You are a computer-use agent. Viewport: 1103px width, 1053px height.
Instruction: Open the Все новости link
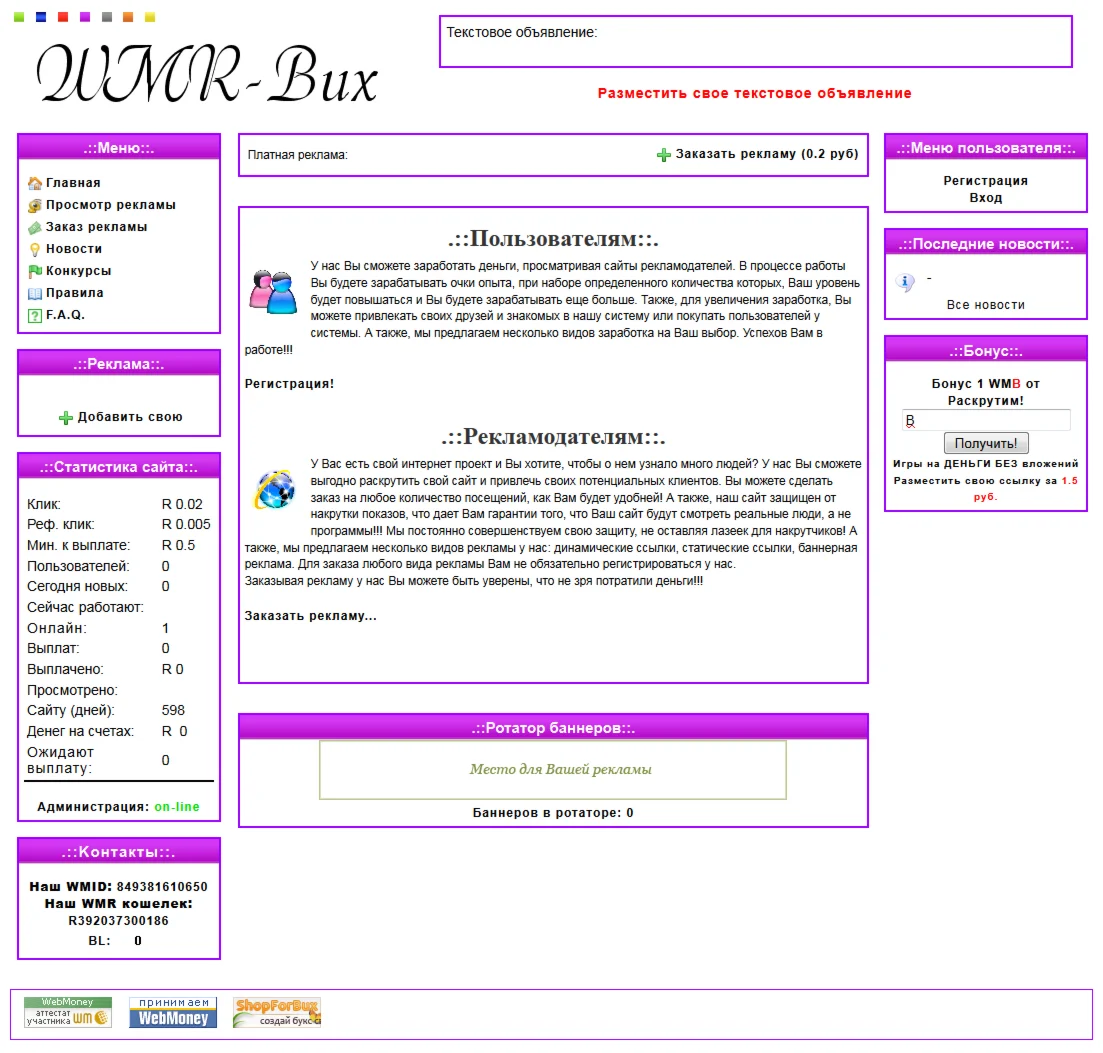[986, 305]
